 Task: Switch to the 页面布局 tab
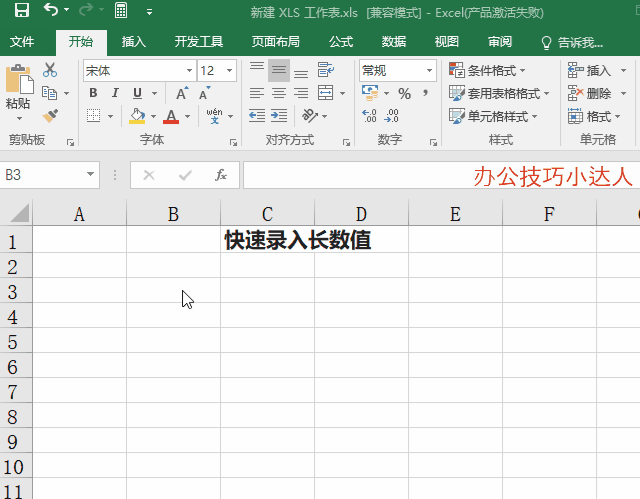pos(276,42)
